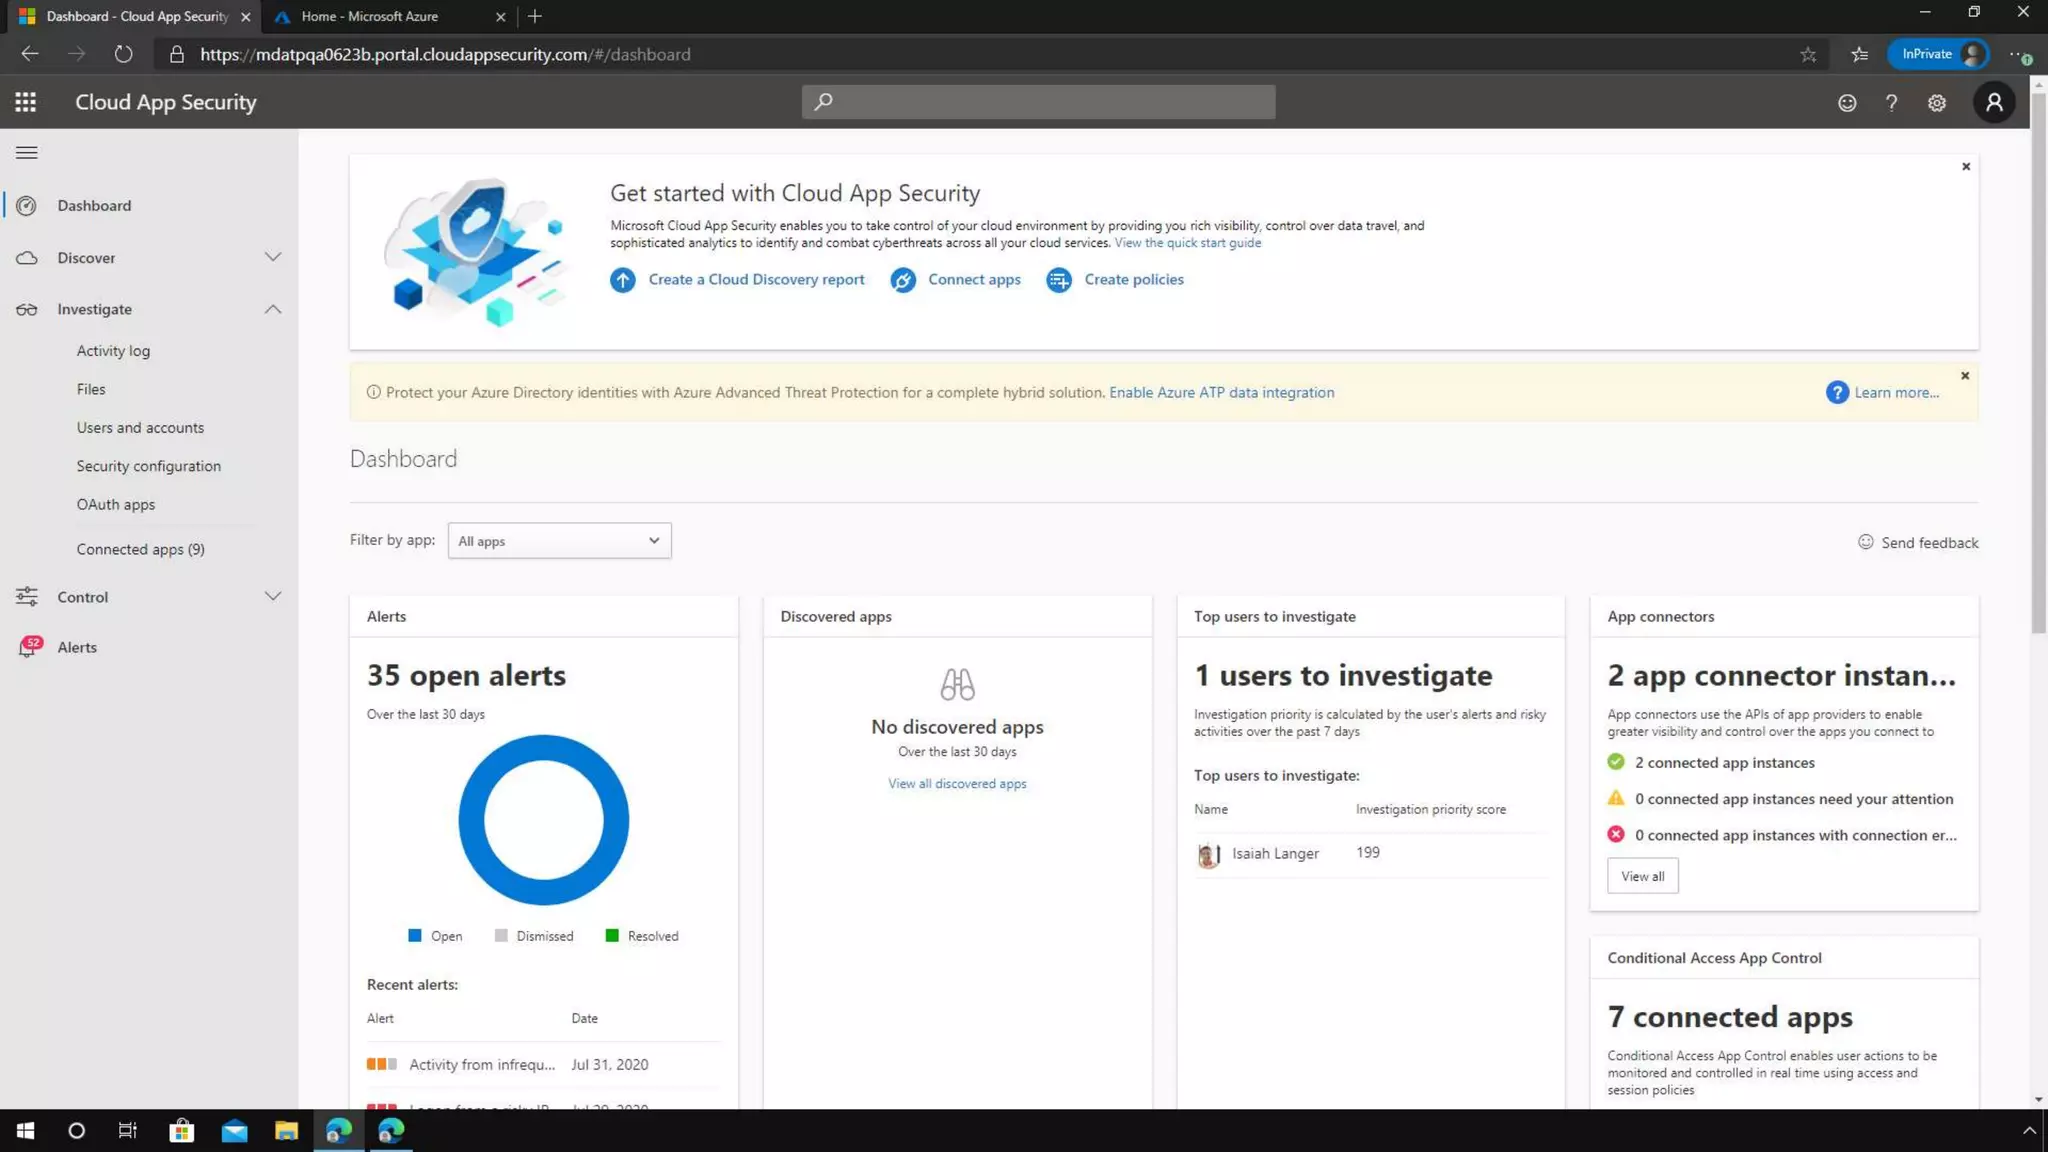
Task: Collapse the Investigate menu section
Action: tap(272, 309)
